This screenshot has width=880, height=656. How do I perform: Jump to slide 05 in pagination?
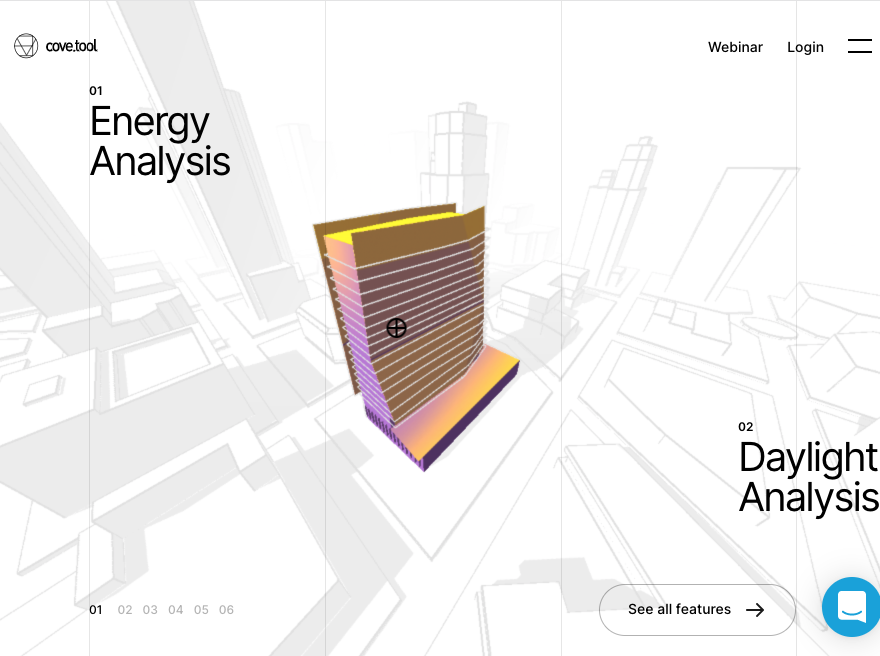[x=201, y=610]
